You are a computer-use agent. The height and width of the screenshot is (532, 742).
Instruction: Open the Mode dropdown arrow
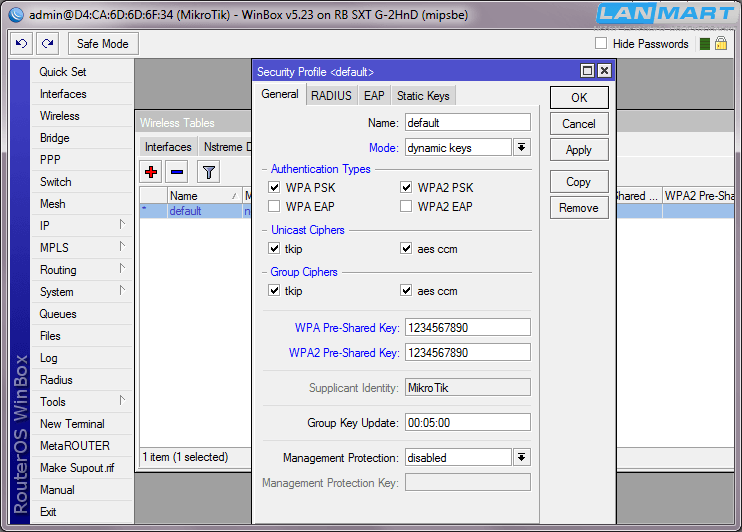[521, 148]
